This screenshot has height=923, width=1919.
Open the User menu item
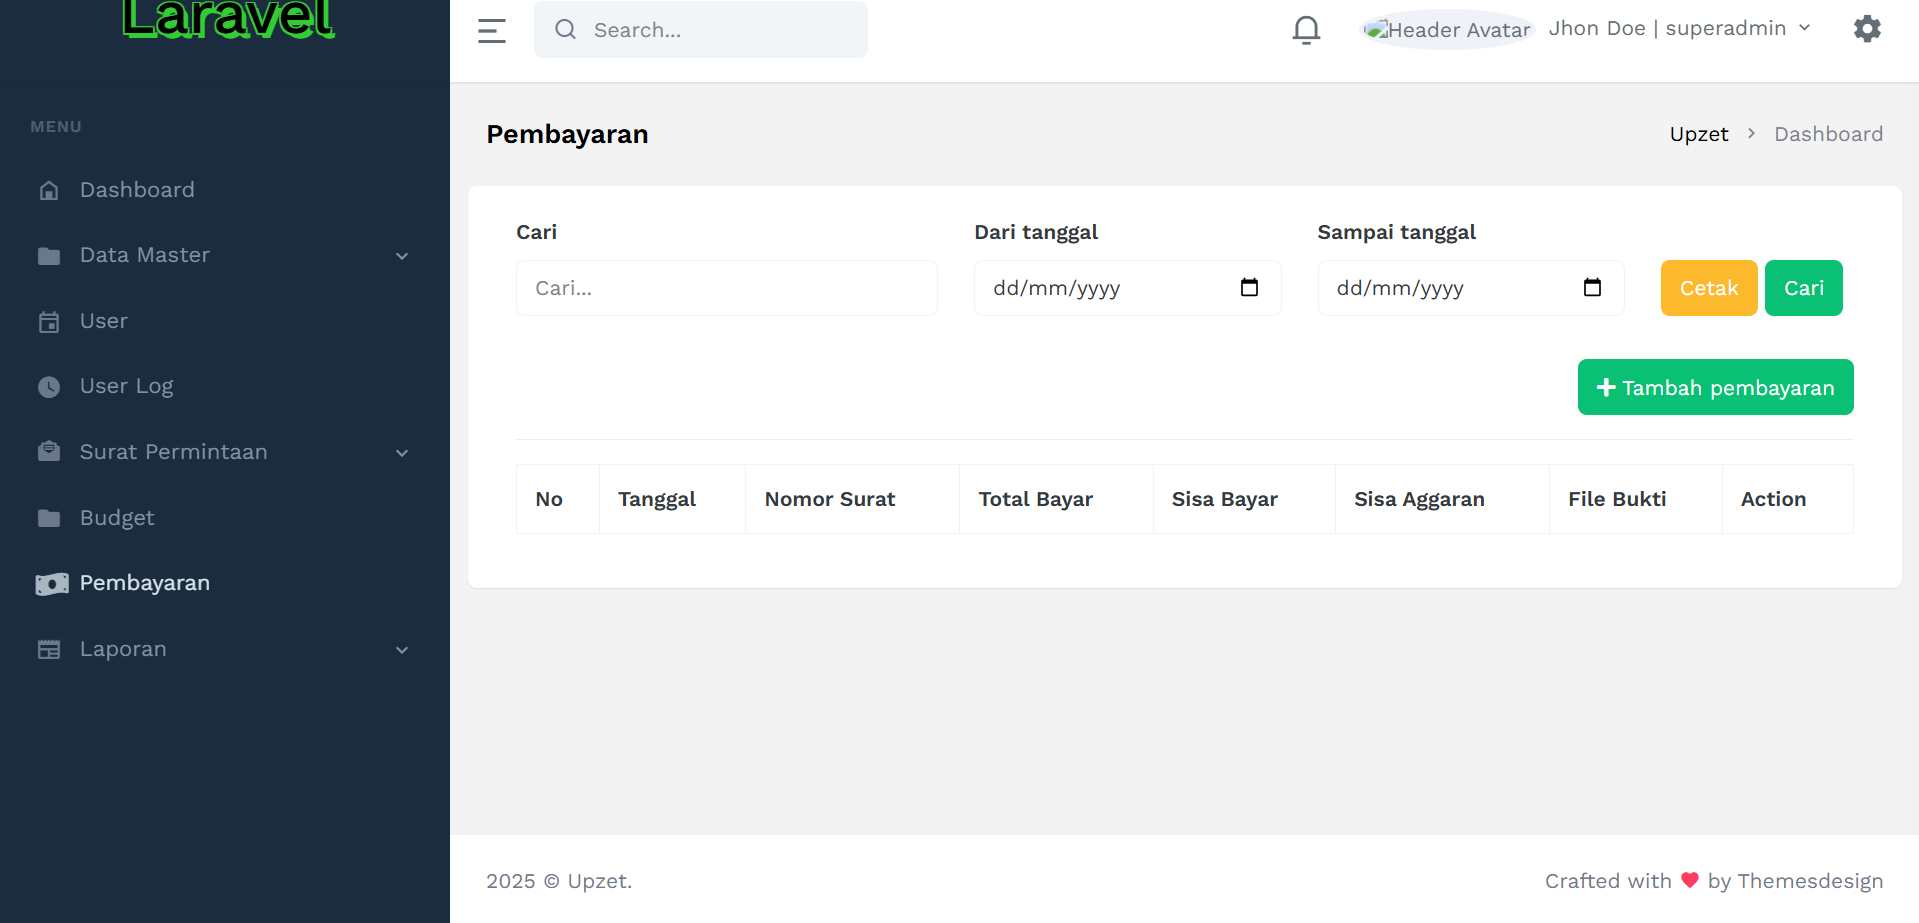[x=104, y=321]
